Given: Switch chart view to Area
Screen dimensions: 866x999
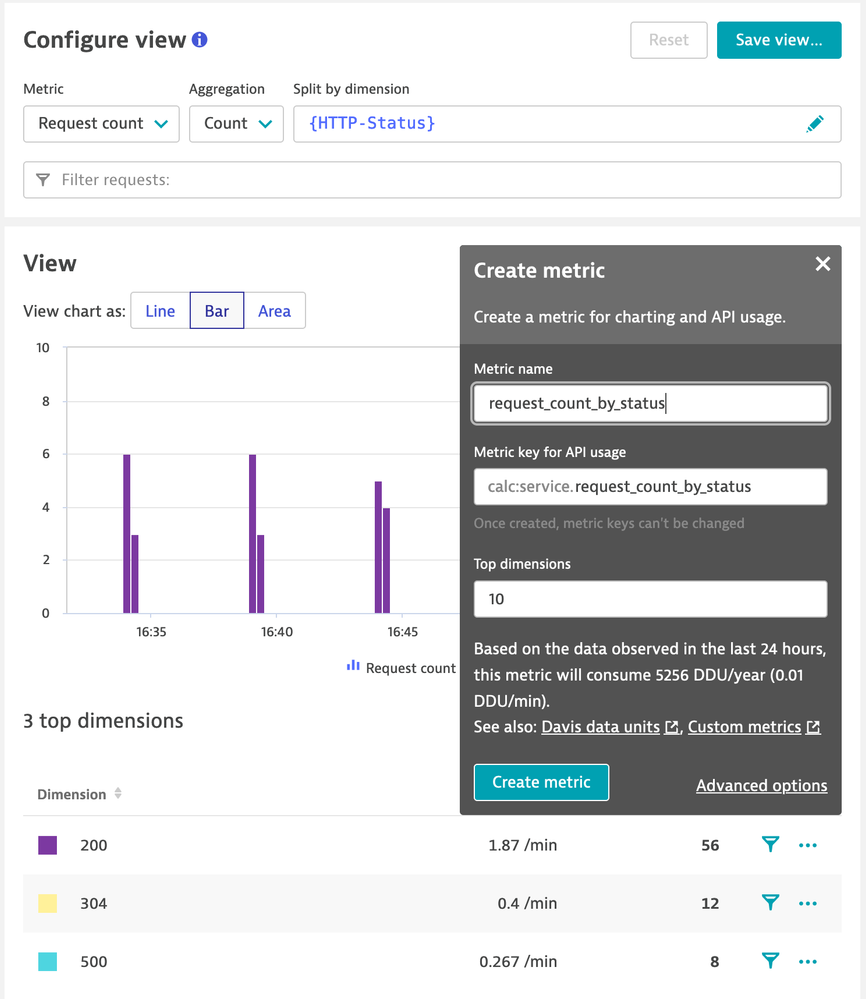Looking at the screenshot, I should click(274, 311).
